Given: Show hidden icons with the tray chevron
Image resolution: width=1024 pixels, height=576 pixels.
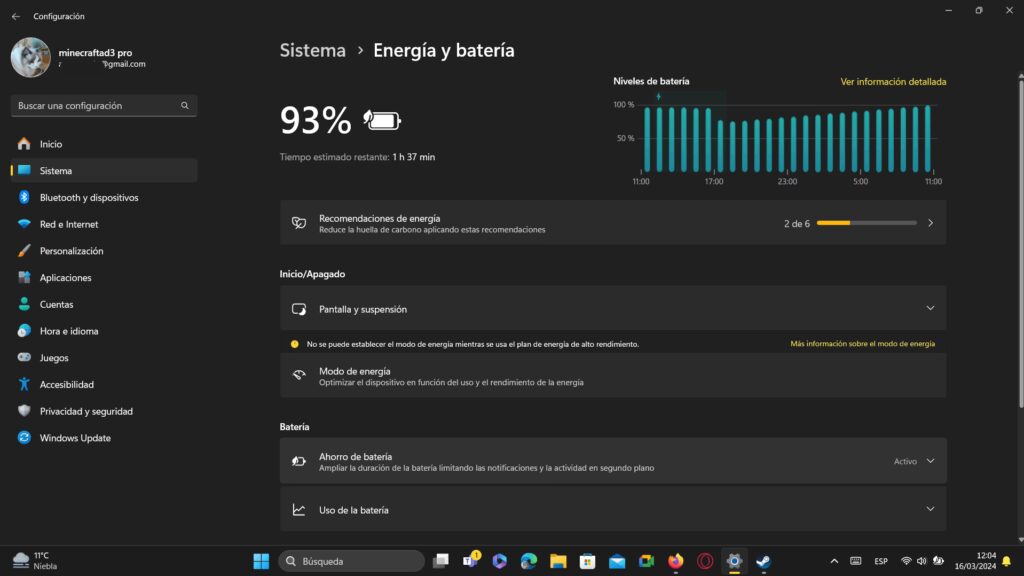Looking at the screenshot, I should pos(834,561).
